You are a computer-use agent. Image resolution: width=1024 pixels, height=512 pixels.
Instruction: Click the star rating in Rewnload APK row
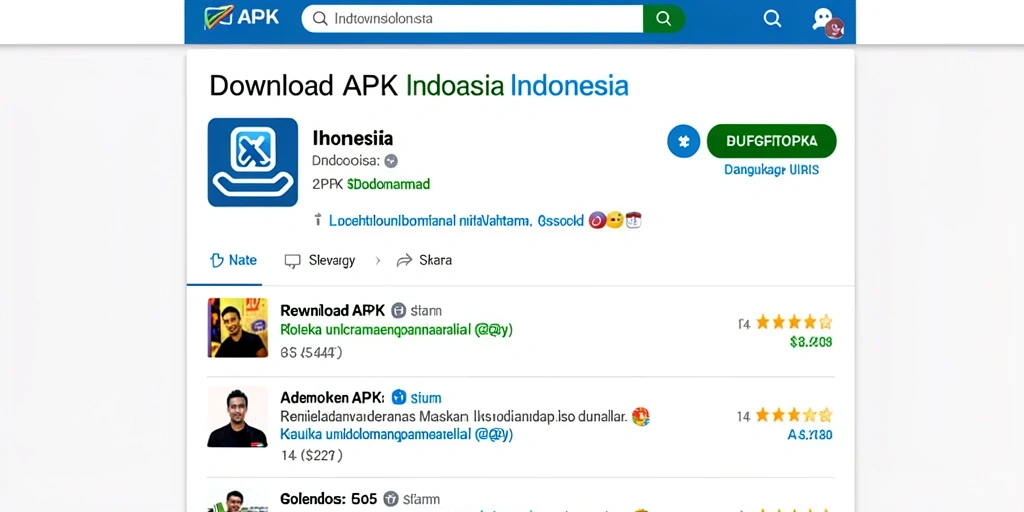tap(794, 322)
